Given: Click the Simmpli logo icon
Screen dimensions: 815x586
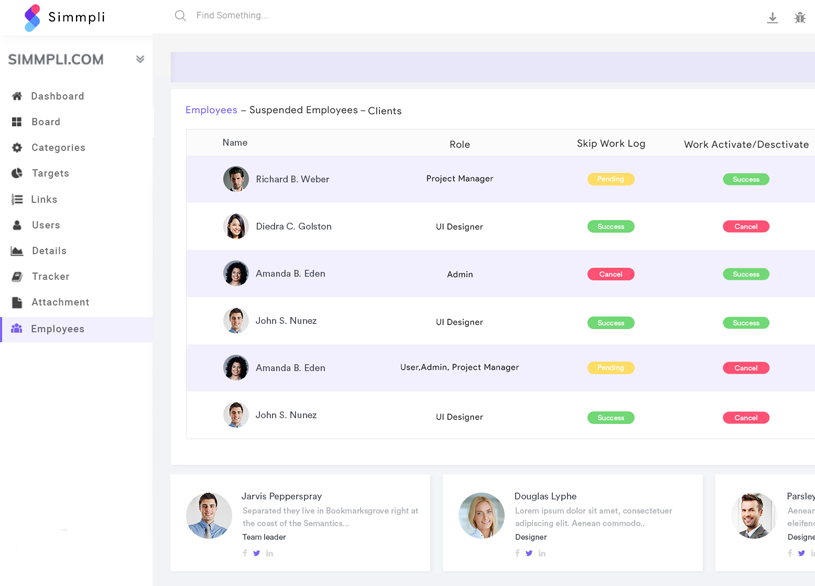Looking at the screenshot, I should [x=33, y=17].
